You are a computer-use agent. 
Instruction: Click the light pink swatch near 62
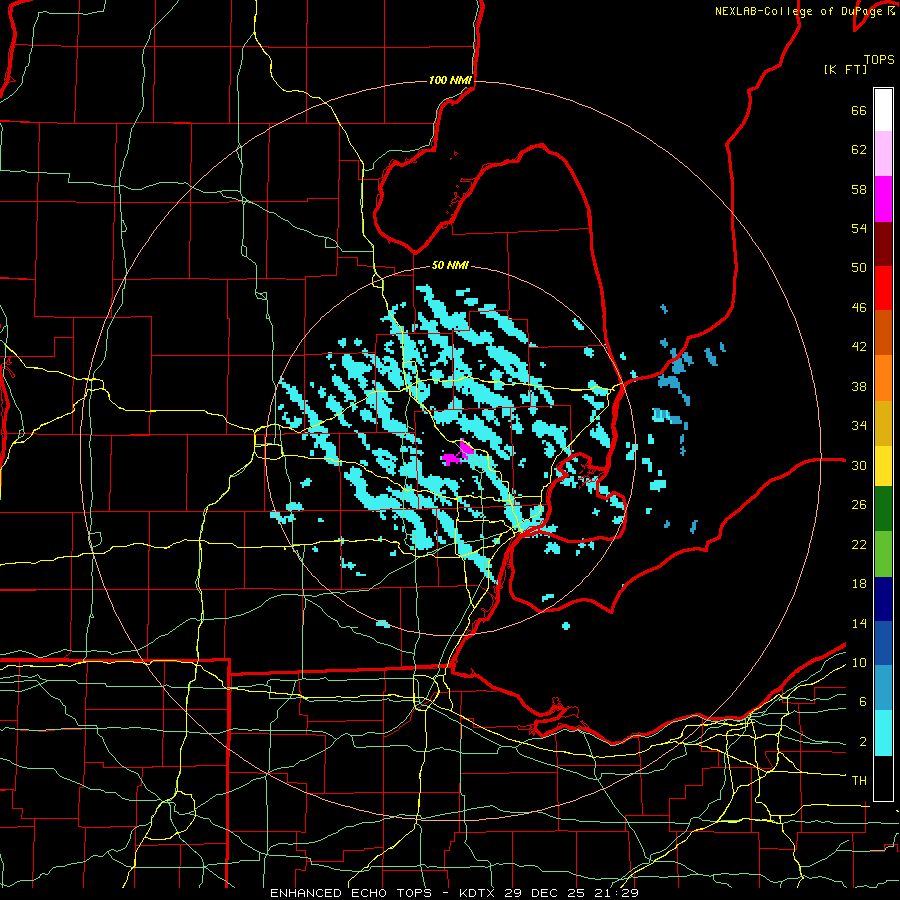pos(883,154)
